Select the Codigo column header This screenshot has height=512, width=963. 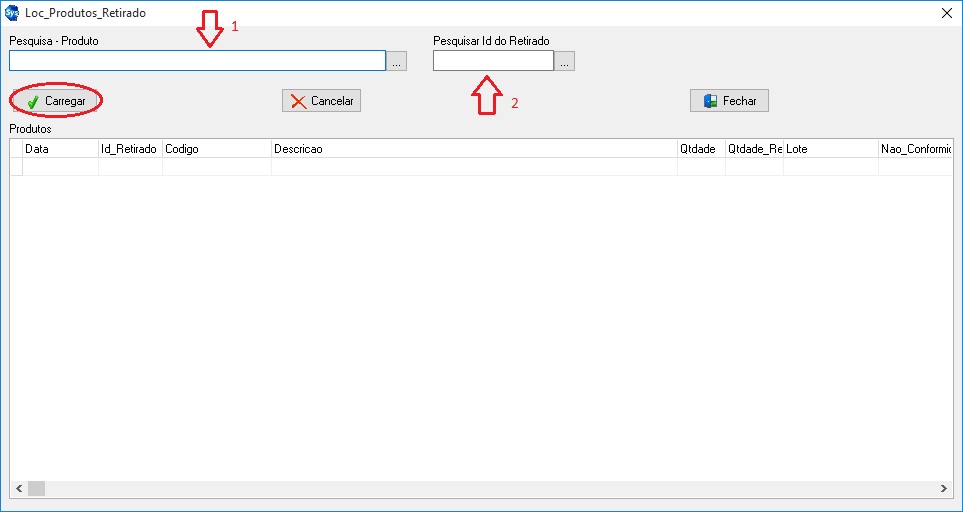[216, 149]
